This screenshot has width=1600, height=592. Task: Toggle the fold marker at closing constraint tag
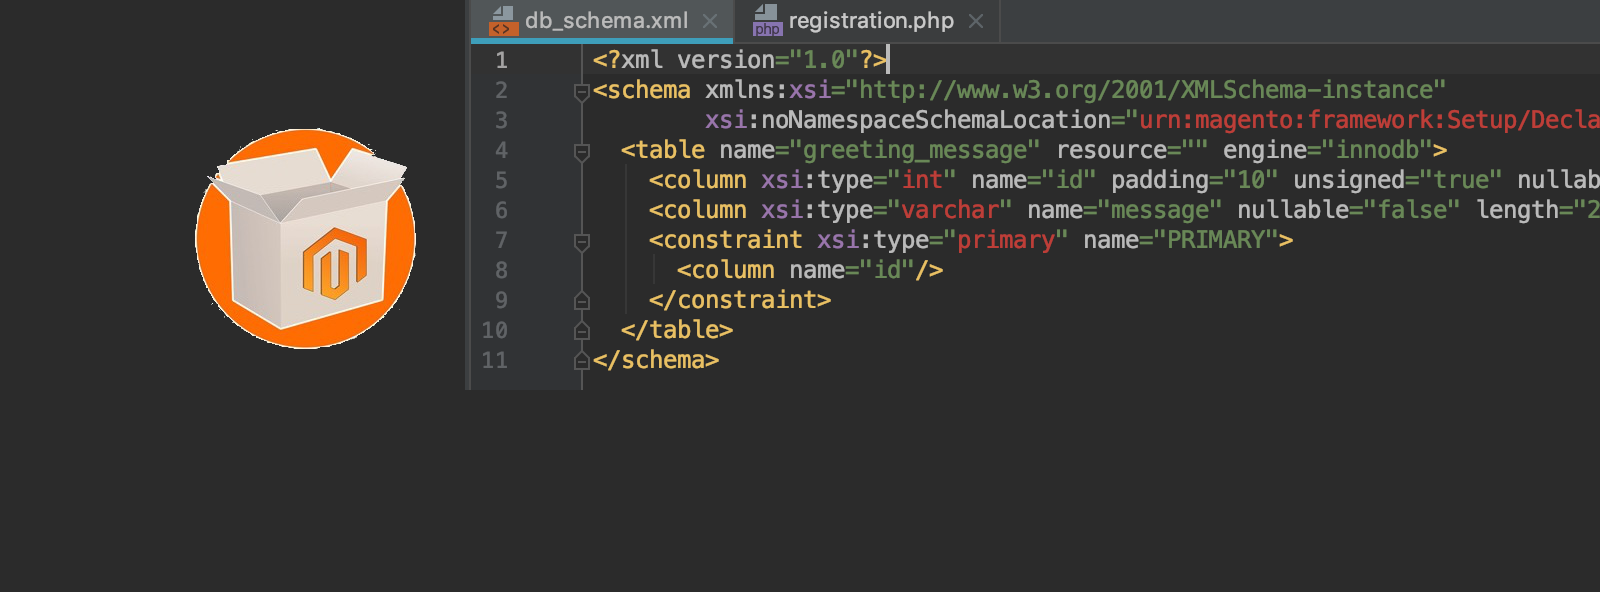pyautogui.click(x=582, y=301)
